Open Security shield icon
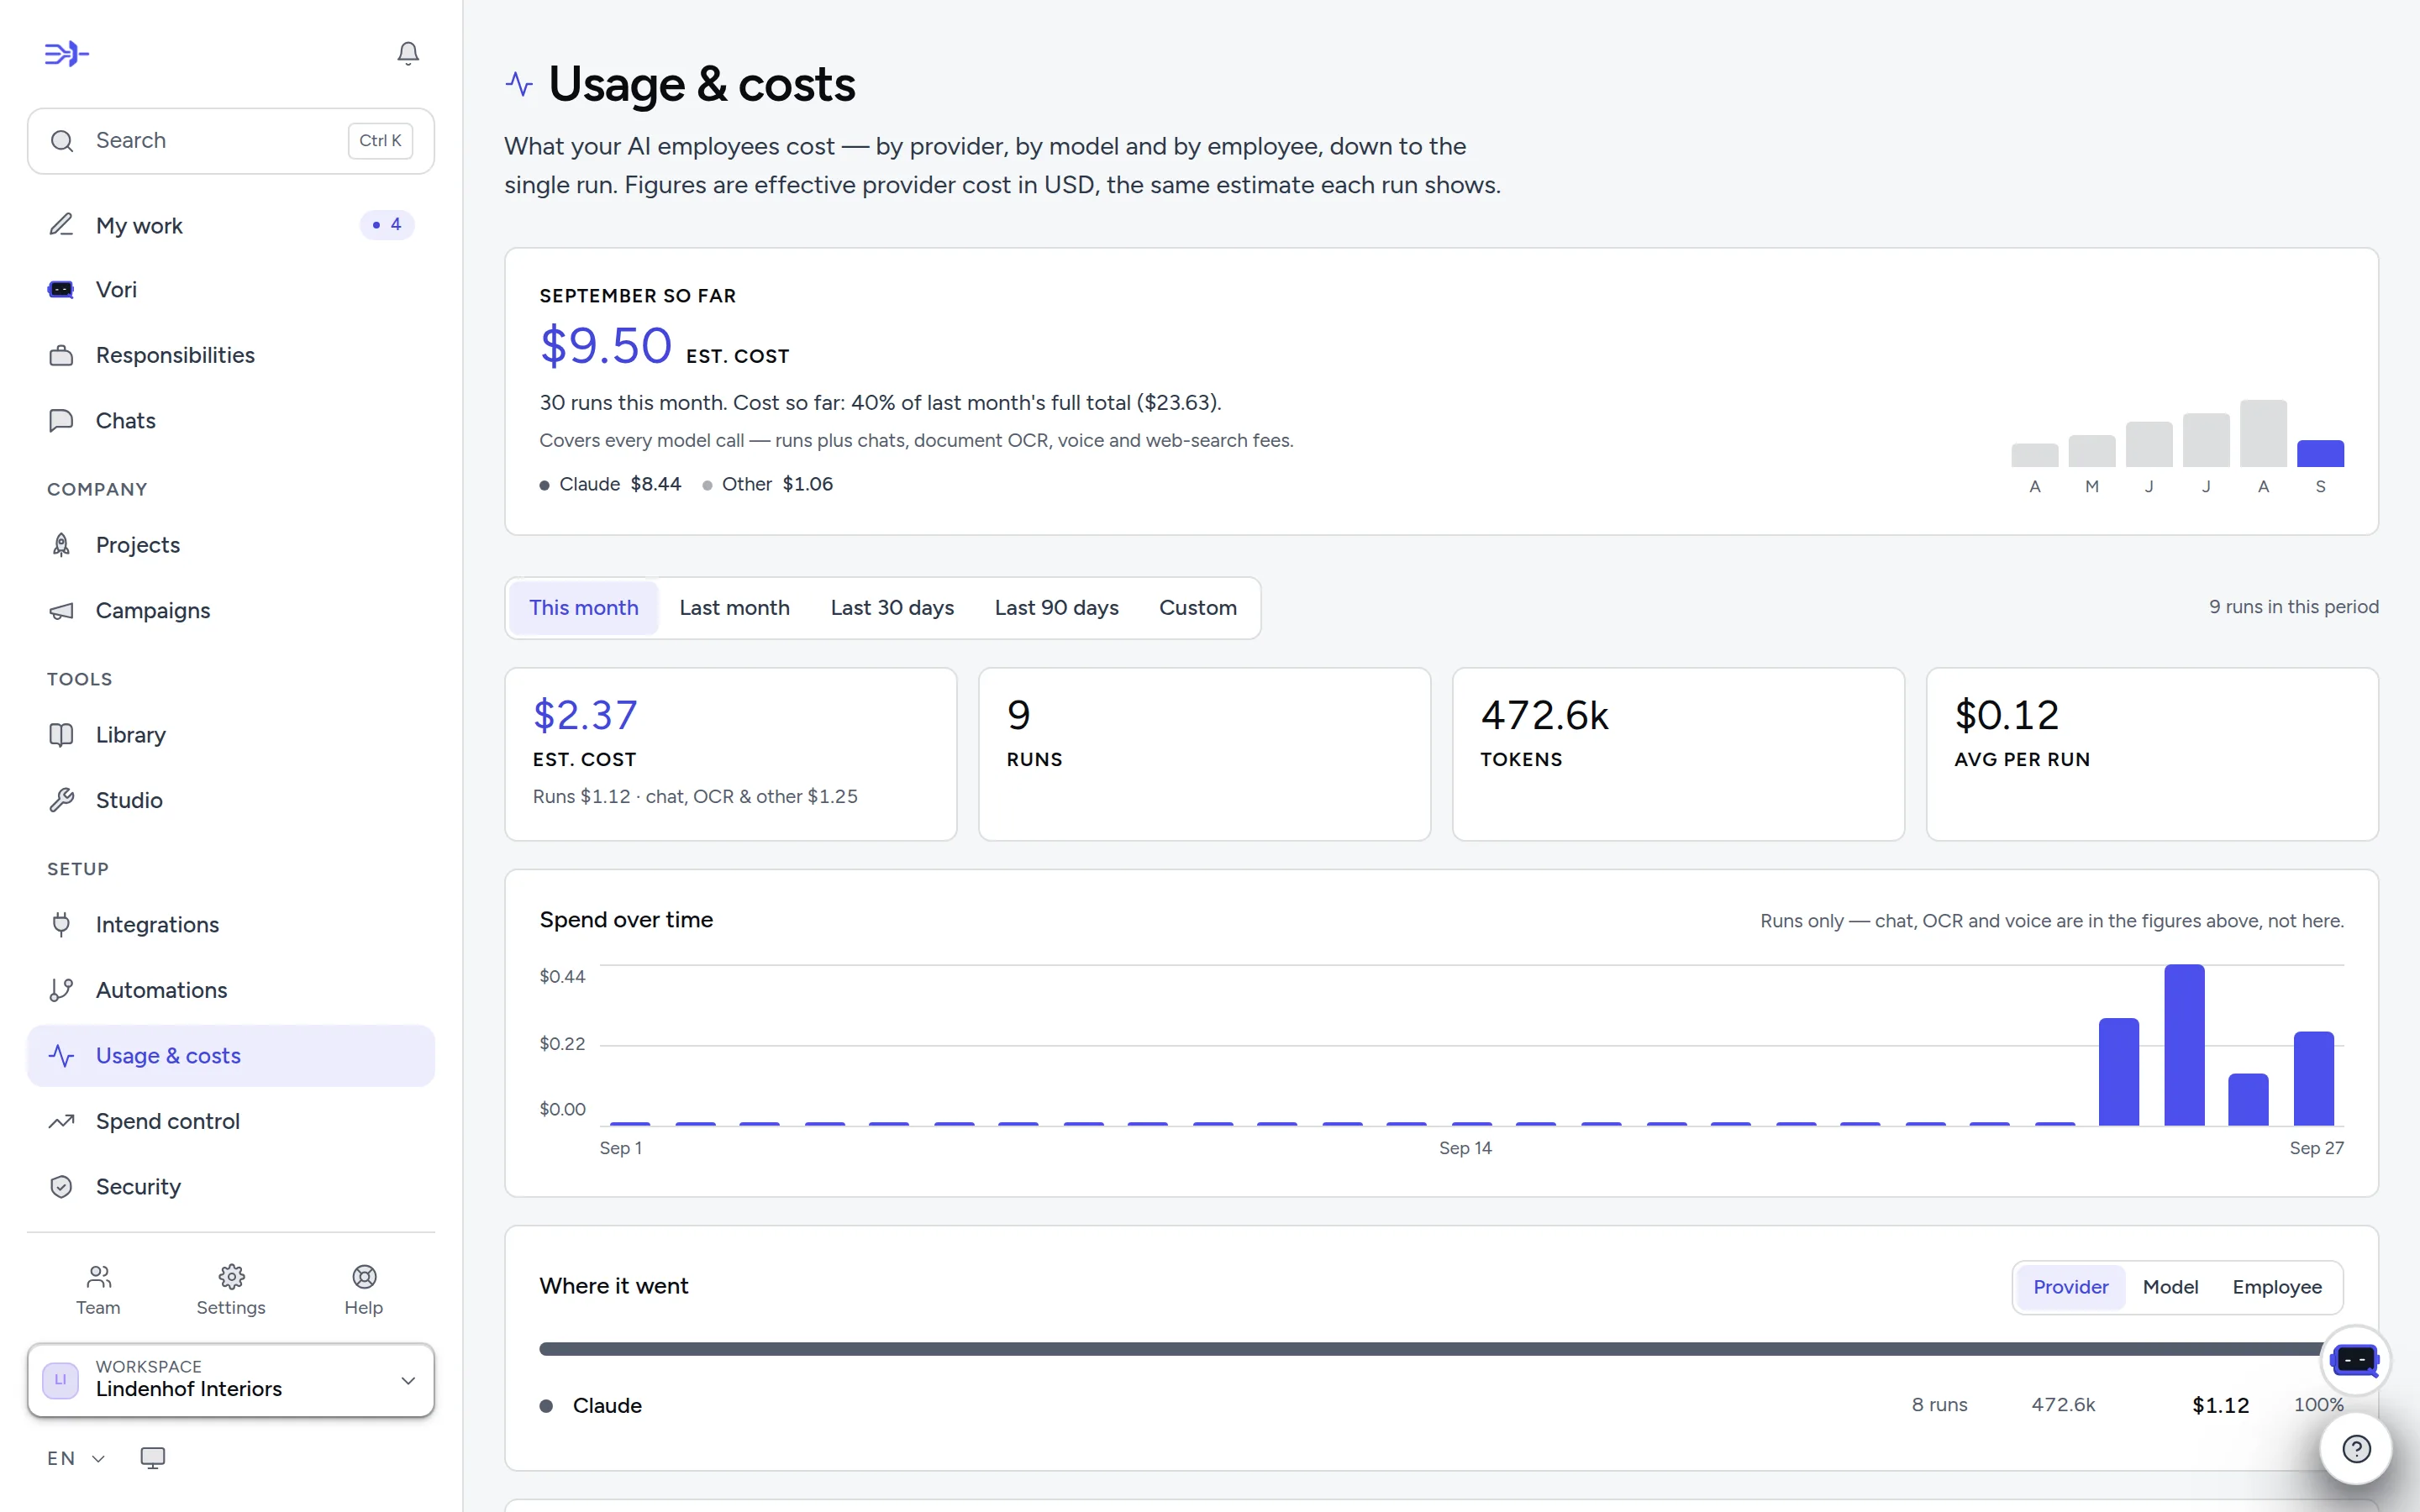Image resolution: width=2420 pixels, height=1512 pixels. click(61, 1186)
